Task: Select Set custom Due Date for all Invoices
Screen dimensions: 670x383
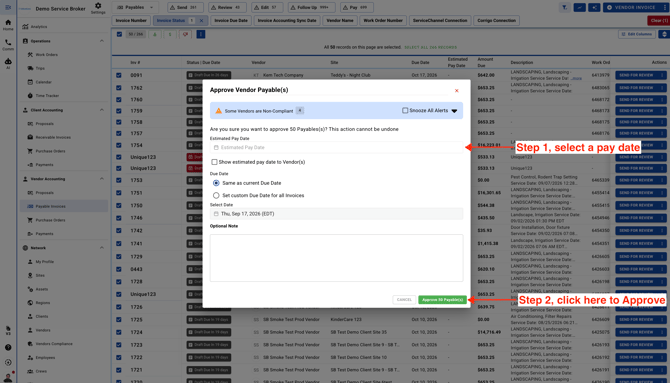Action: [216, 195]
